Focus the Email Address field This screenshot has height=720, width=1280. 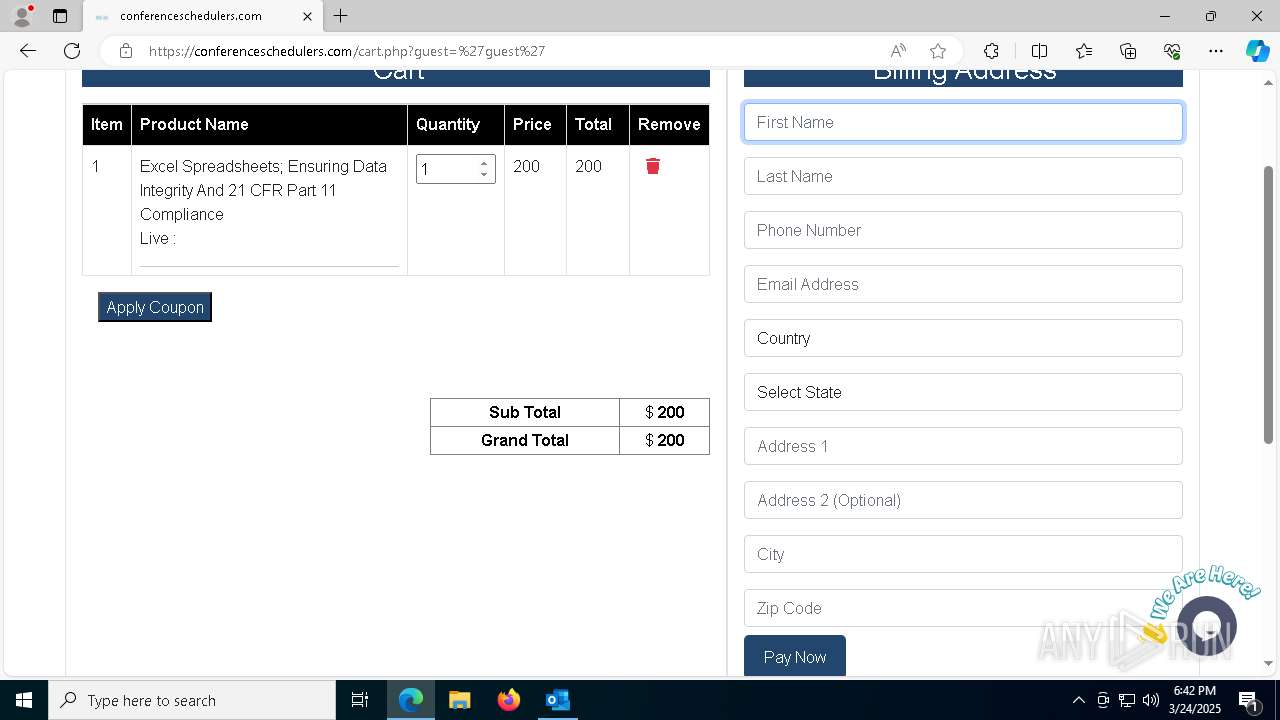(963, 284)
